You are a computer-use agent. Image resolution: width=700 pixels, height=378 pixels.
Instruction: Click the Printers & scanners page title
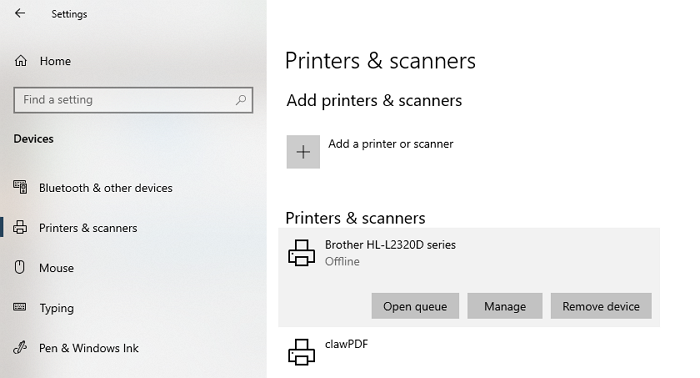click(x=380, y=61)
